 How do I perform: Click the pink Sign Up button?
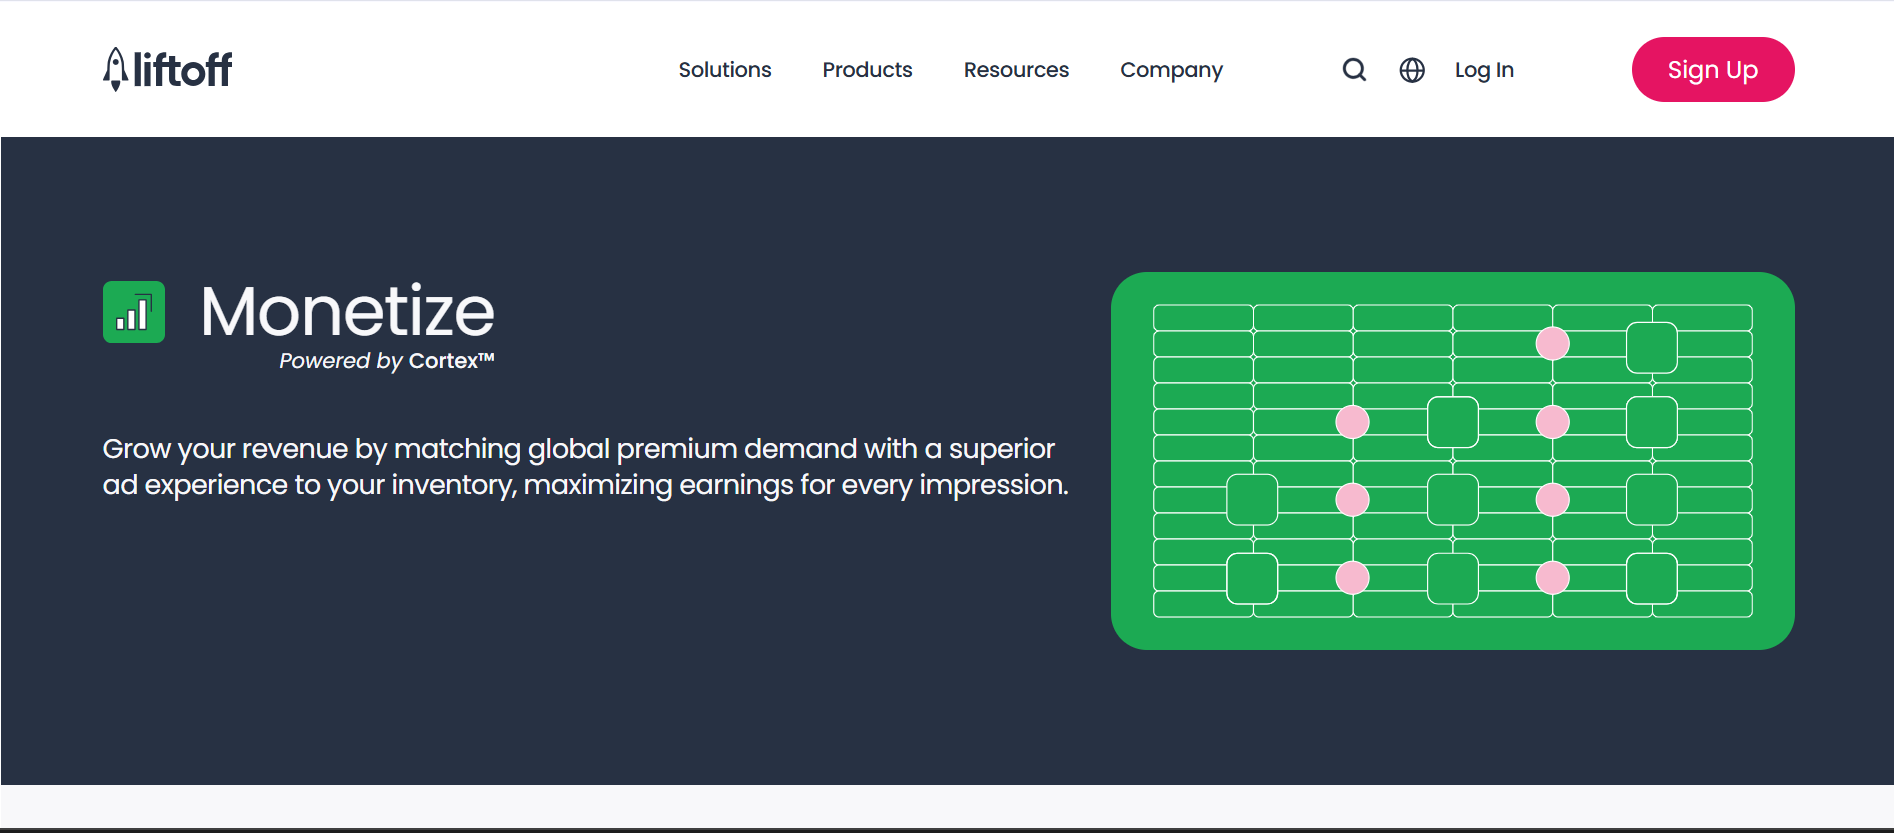pyautogui.click(x=1713, y=69)
